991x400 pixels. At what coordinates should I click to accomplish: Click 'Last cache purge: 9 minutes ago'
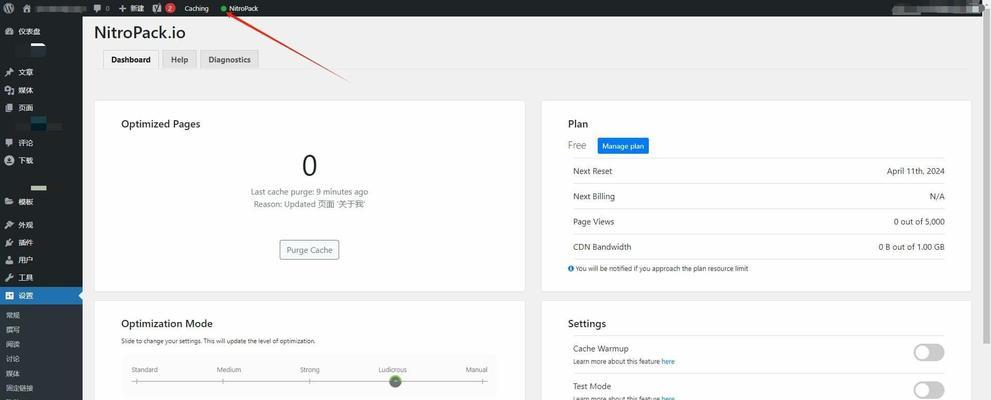pyautogui.click(x=309, y=191)
